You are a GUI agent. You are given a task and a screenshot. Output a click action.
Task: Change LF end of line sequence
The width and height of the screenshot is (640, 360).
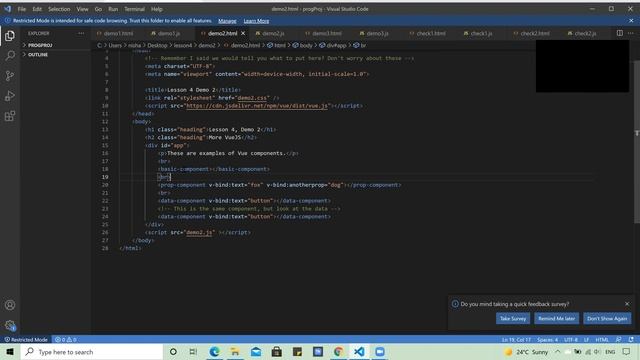pyautogui.click(x=587, y=340)
